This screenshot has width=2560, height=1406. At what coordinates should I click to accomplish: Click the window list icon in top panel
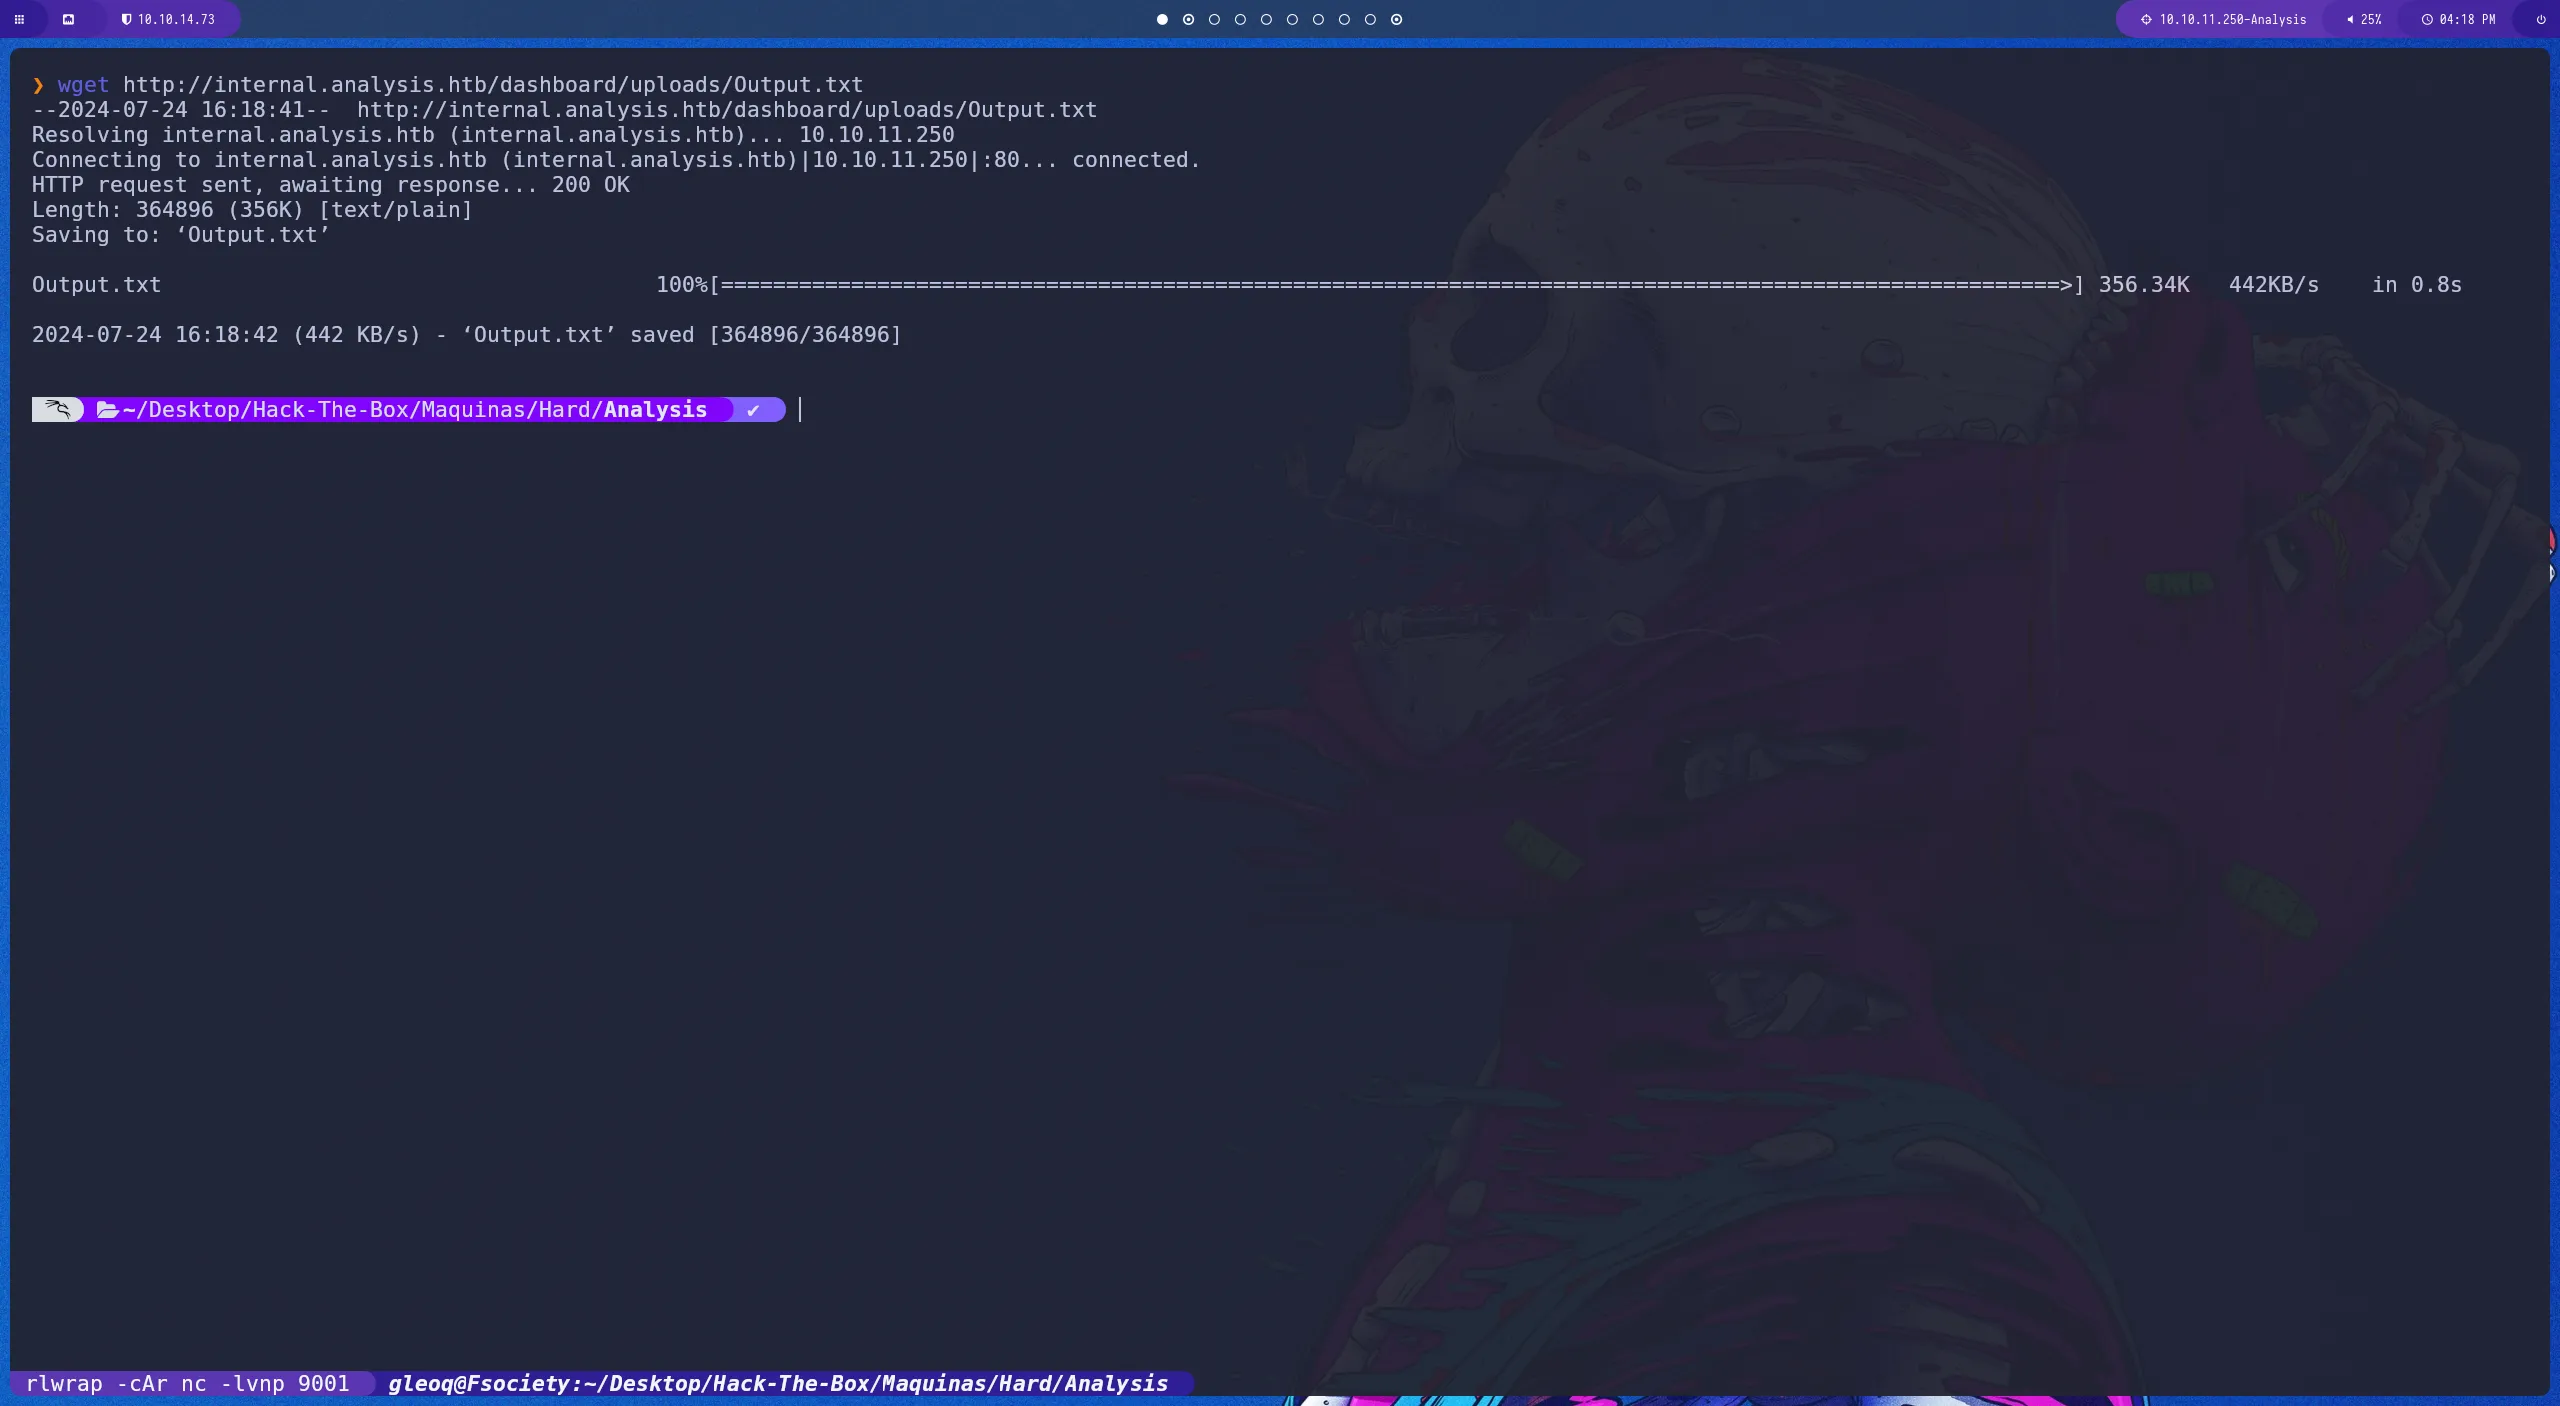coord(69,19)
